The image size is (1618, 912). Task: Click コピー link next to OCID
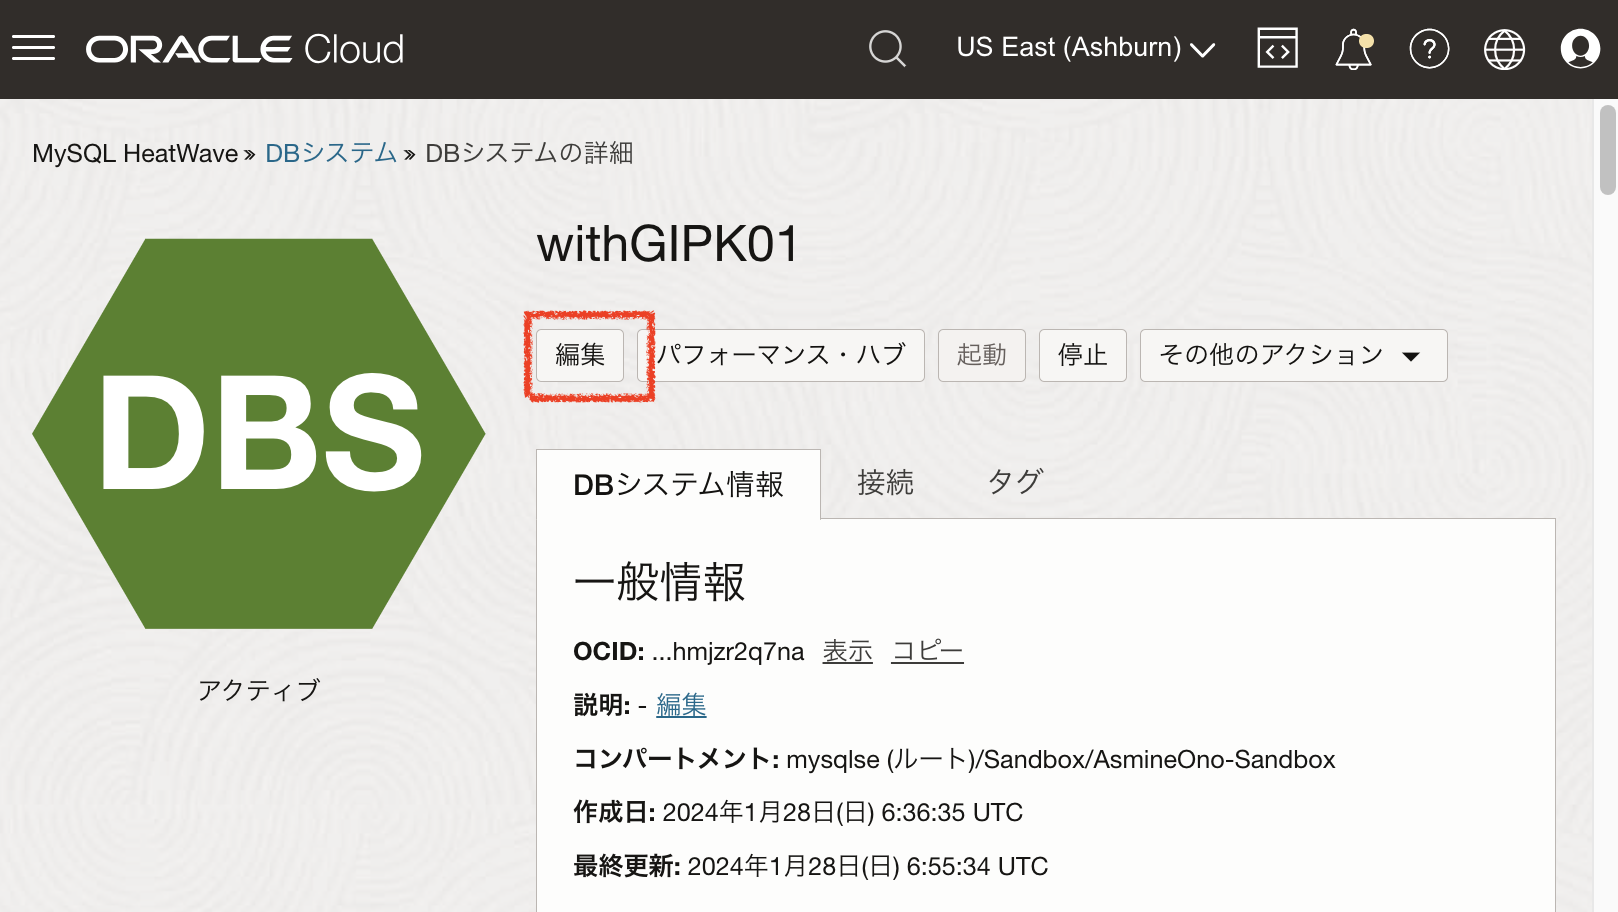927,652
